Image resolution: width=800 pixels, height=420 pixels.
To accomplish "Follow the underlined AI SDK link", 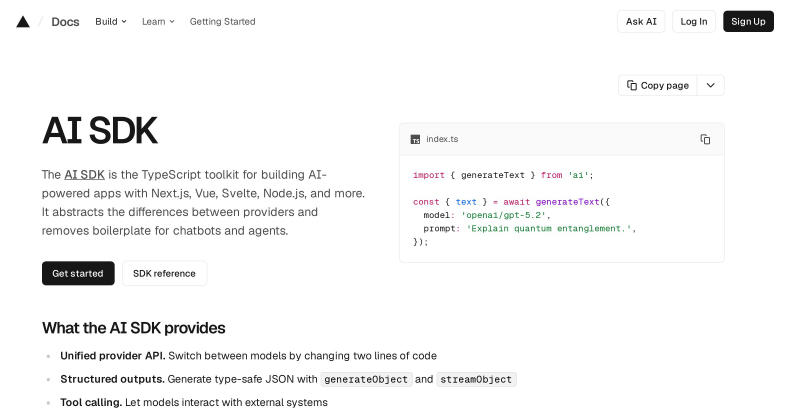I will [84, 175].
